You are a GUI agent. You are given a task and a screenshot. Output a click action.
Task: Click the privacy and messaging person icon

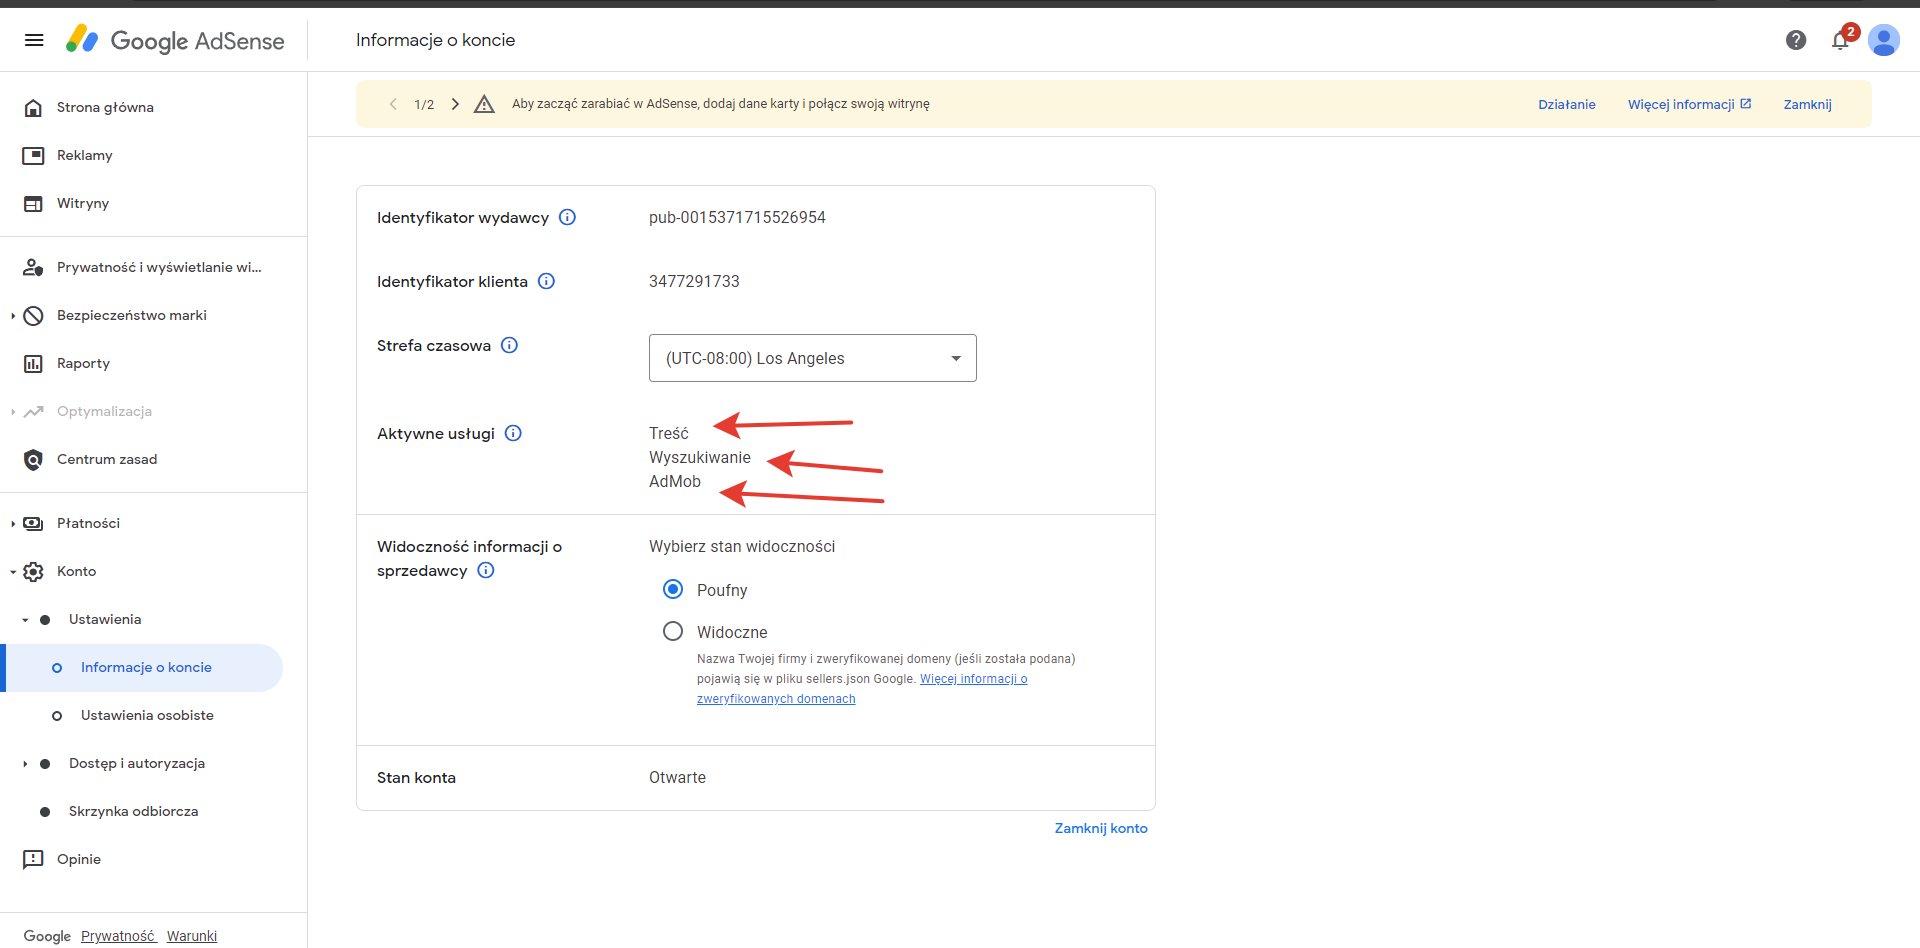coord(33,267)
